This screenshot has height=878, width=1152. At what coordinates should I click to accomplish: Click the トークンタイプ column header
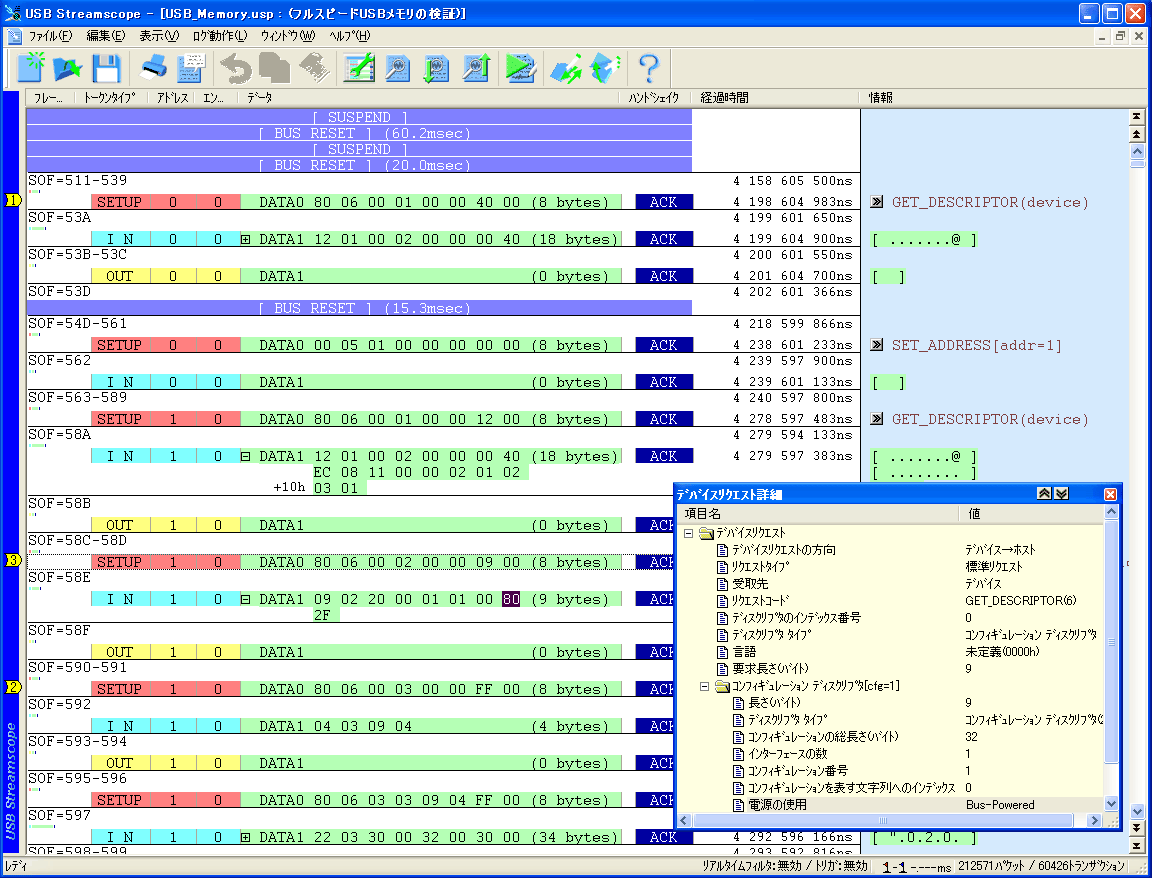pyautogui.click(x=111, y=97)
